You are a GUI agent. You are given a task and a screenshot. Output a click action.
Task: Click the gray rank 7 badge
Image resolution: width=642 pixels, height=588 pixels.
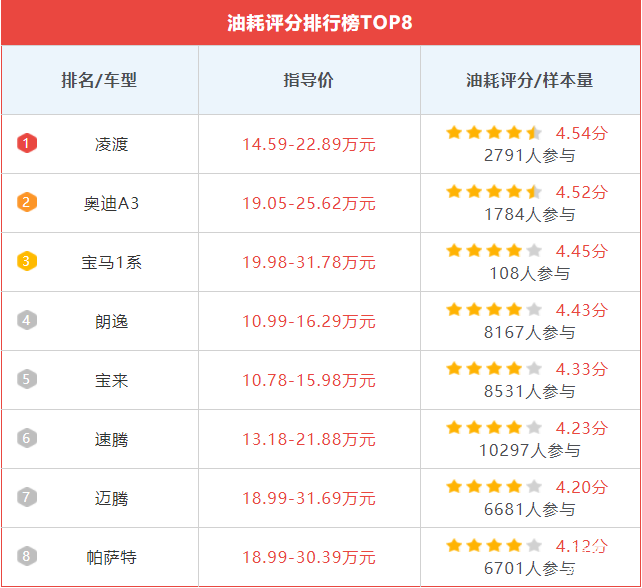point(27,498)
